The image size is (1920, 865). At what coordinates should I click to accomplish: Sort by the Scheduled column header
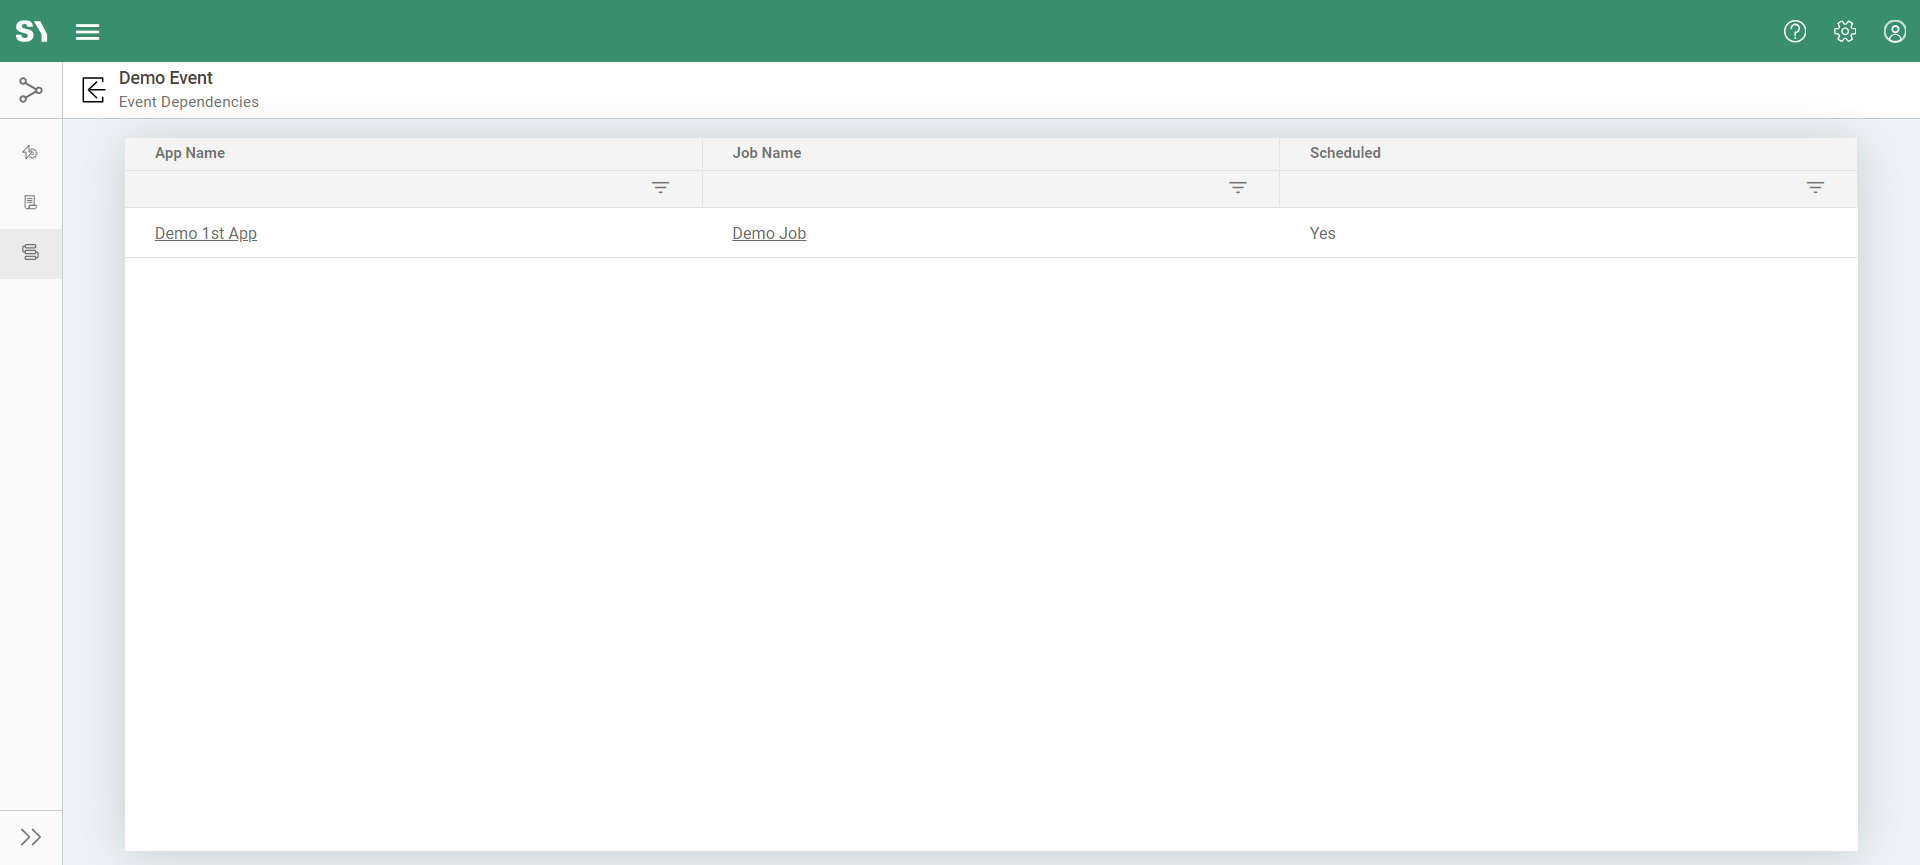coord(1345,153)
